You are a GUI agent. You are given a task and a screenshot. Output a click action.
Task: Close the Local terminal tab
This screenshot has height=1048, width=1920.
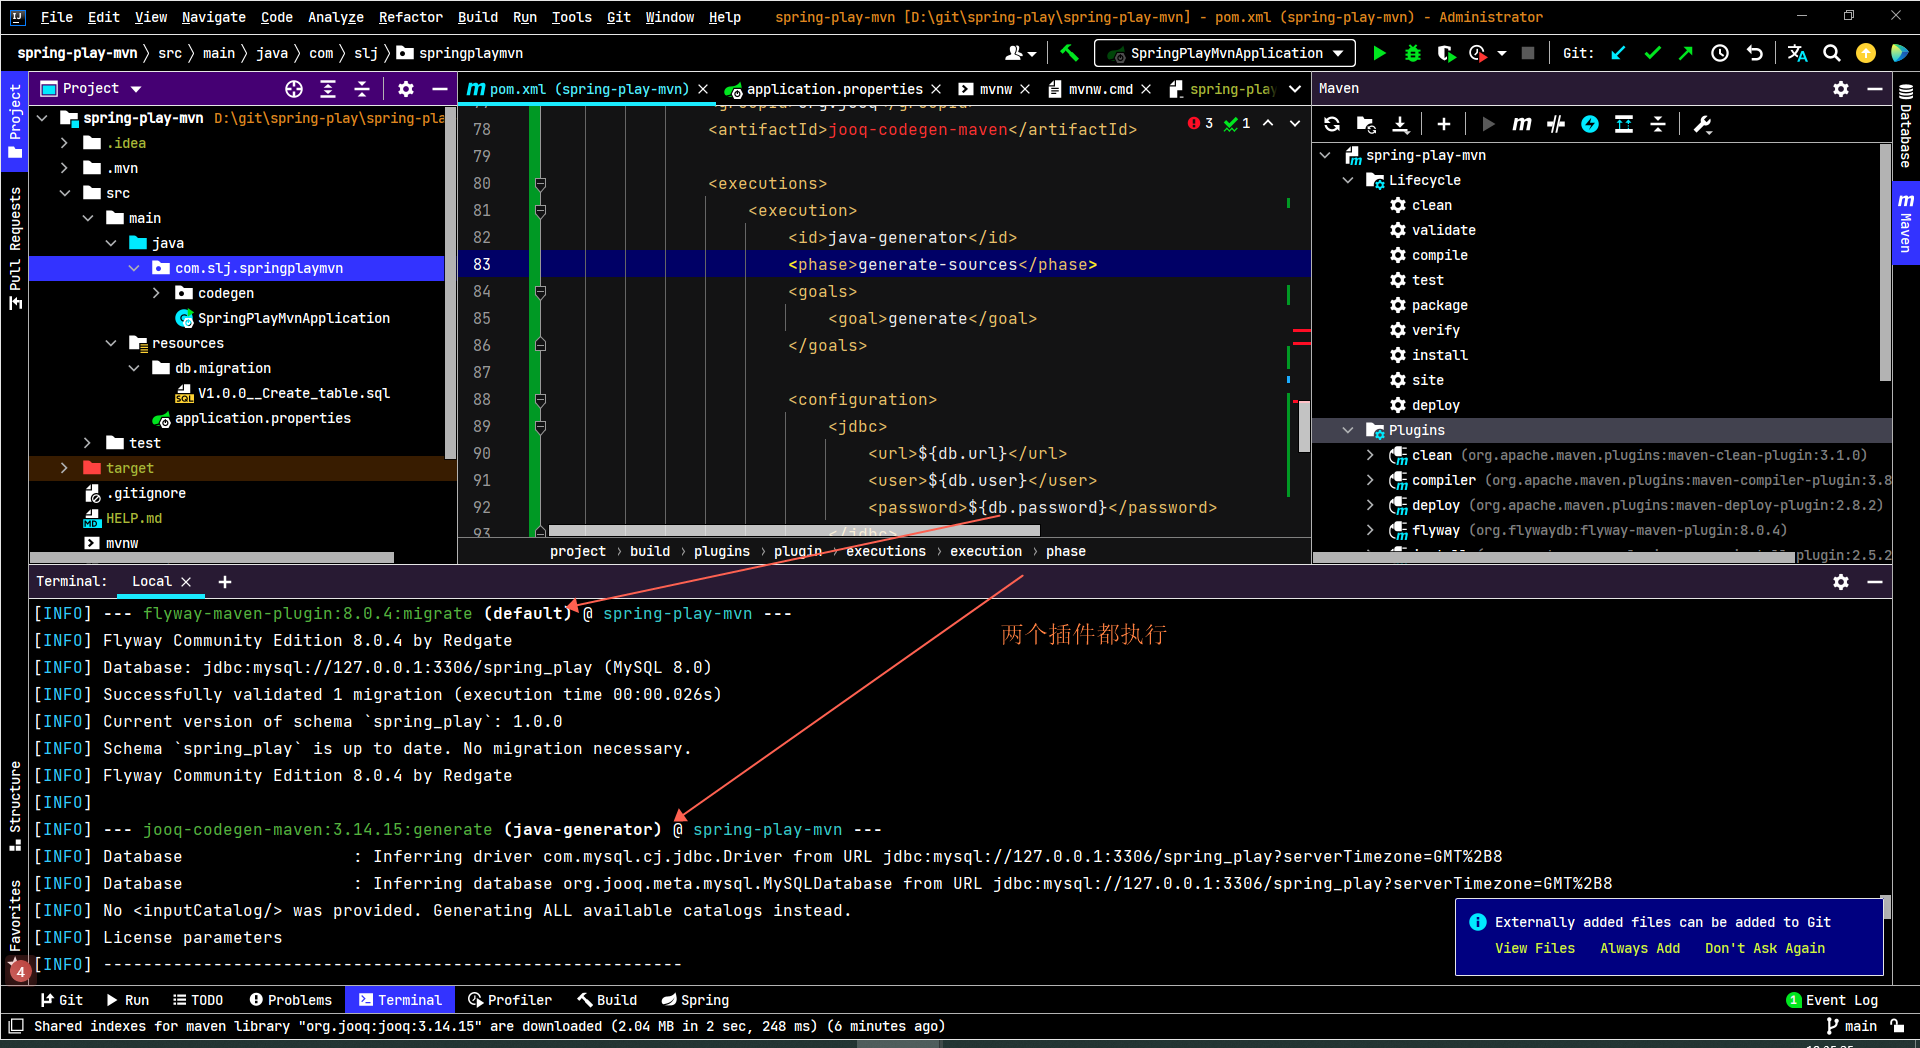tap(186, 582)
